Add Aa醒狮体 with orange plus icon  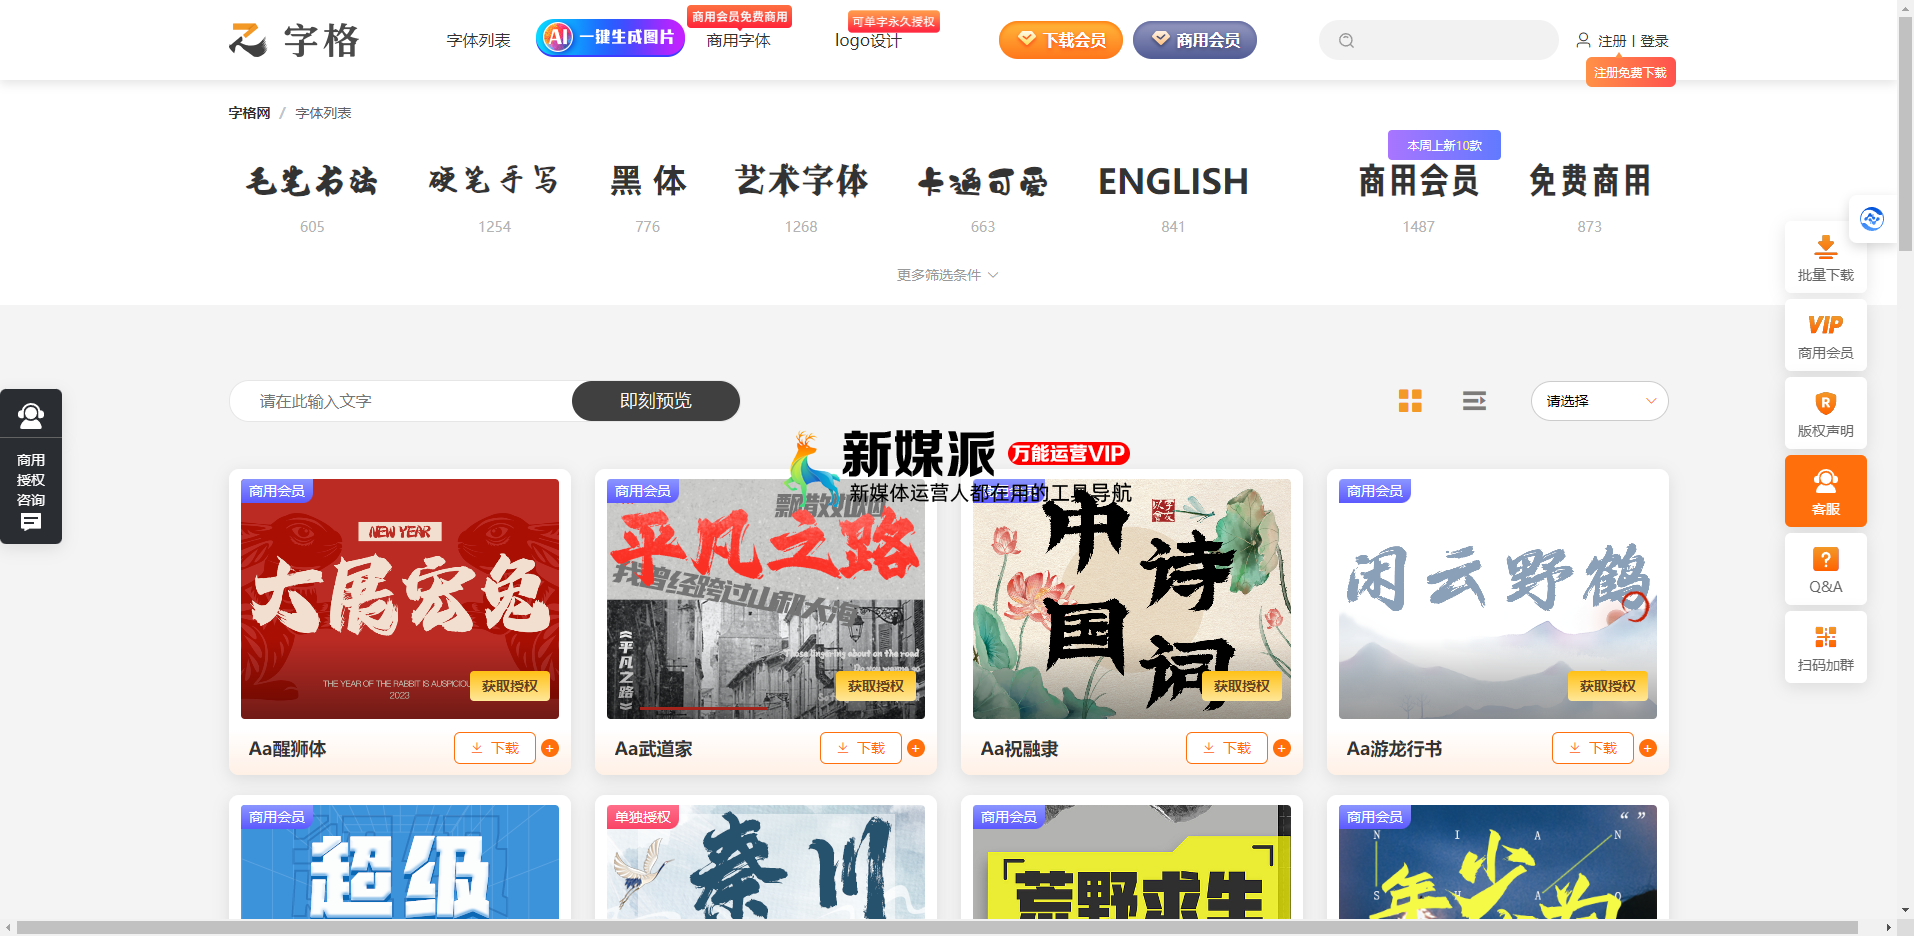[550, 748]
